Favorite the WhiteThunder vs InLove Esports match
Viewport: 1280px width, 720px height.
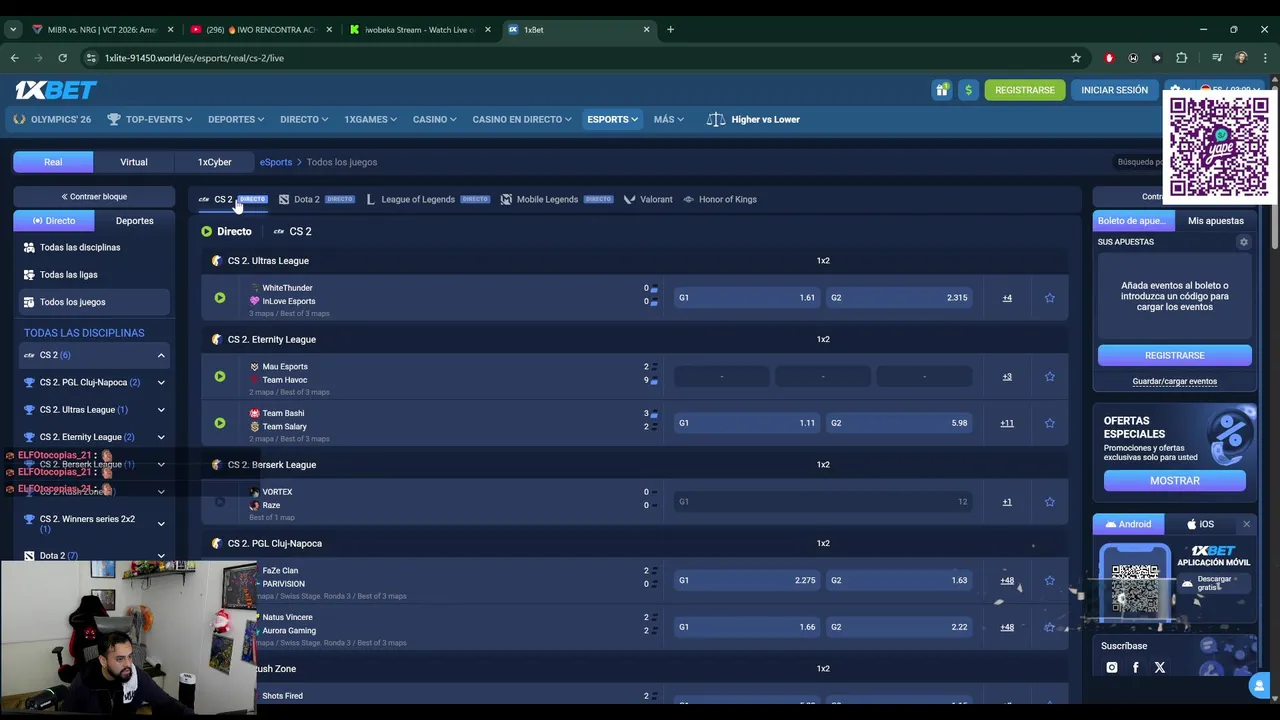click(1050, 298)
